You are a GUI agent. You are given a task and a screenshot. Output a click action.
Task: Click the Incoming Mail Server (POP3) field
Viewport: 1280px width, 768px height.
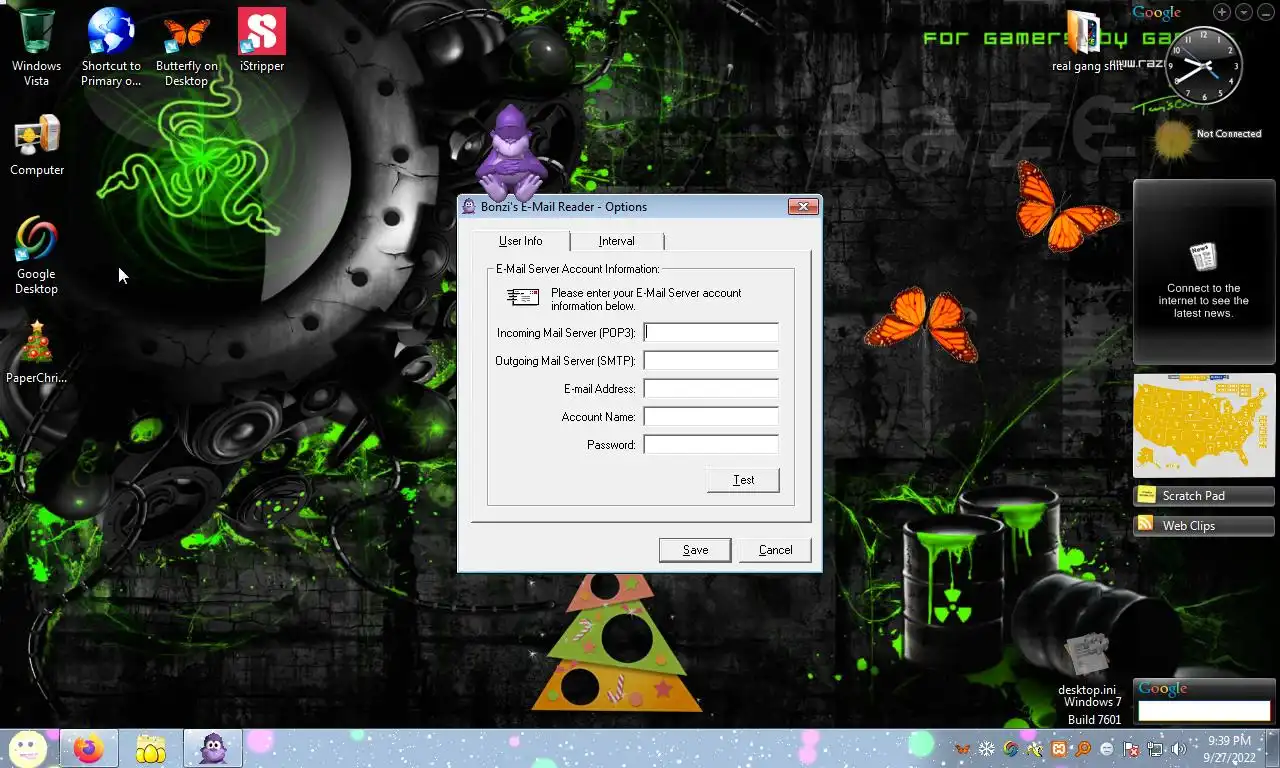(x=711, y=333)
